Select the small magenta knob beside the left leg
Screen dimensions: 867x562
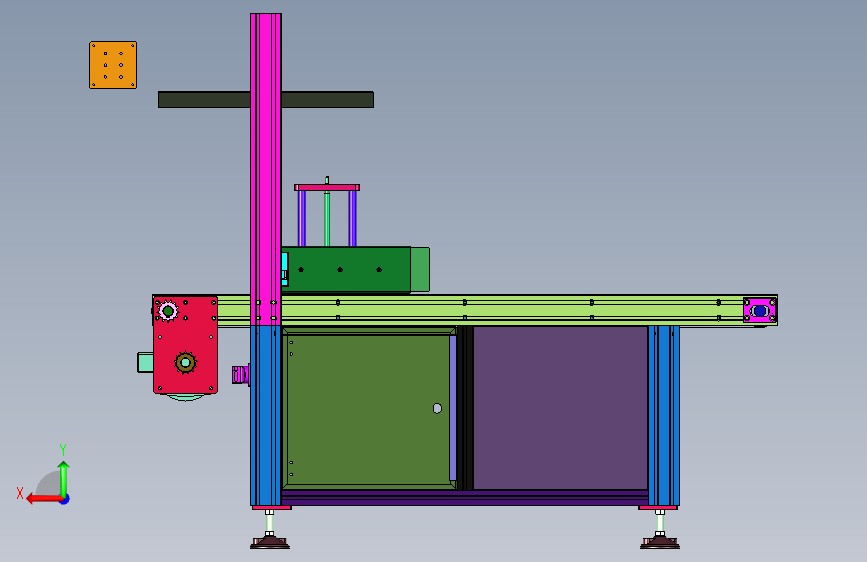click(241, 374)
